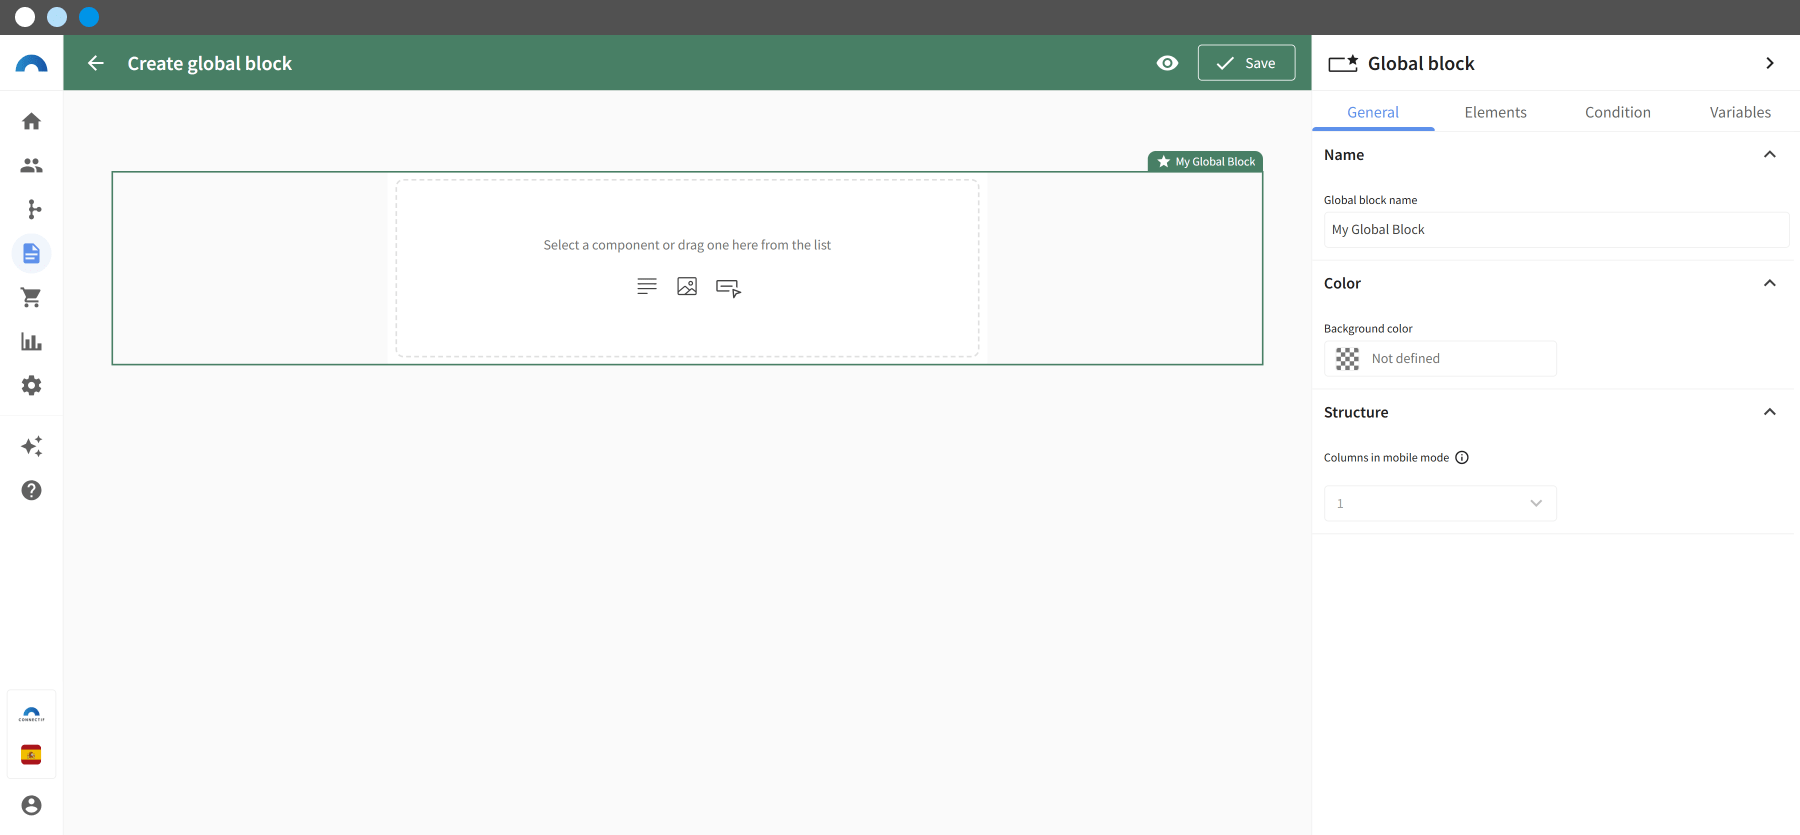Click the Not defined background color field
This screenshot has height=835, width=1800.
(x=1440, y=358)
